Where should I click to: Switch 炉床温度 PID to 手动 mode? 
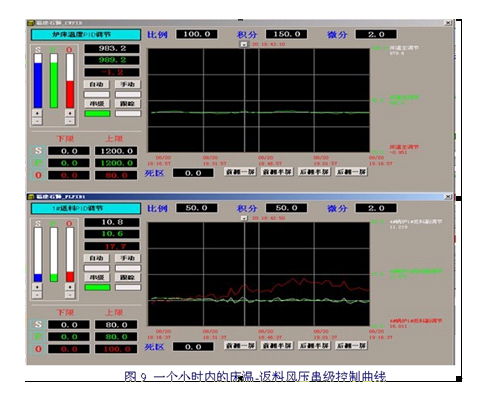[128, 84]
